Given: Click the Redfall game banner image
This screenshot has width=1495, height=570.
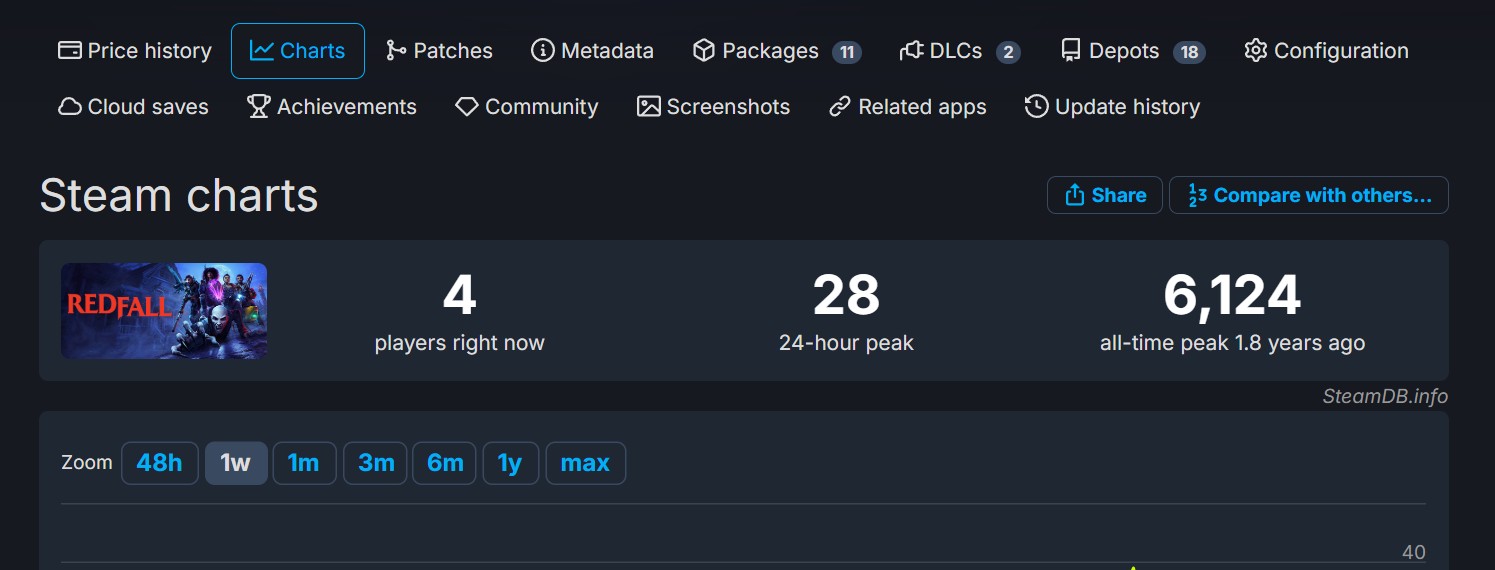Looking at the screenshot, I should (x=164, y=311).
